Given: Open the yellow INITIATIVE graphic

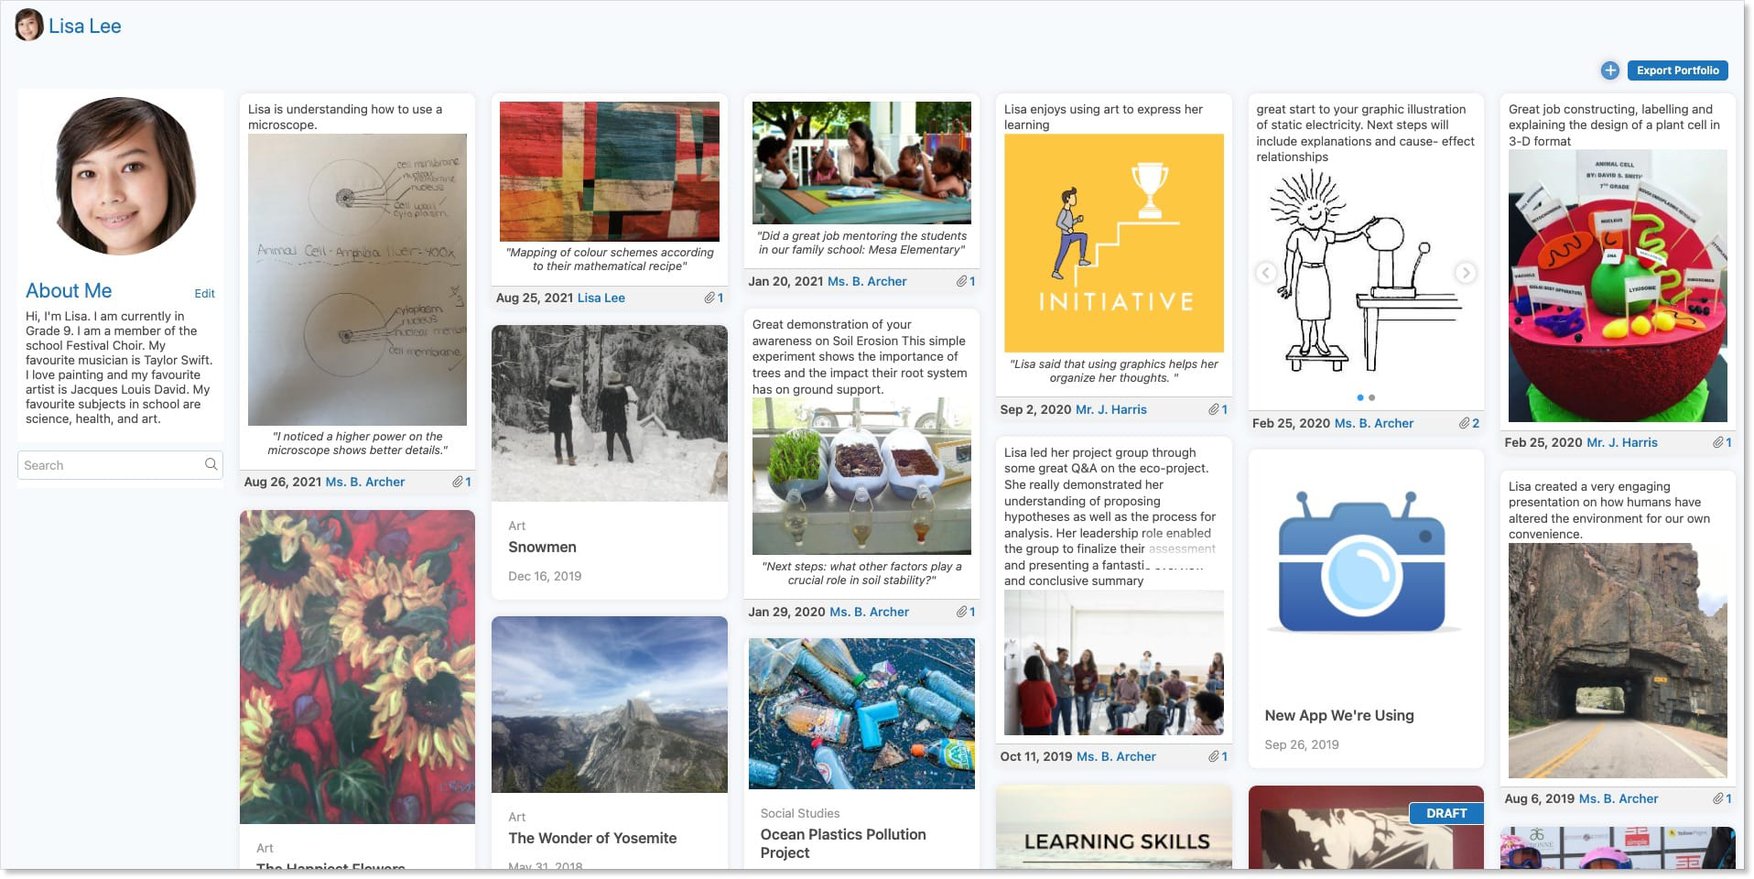Looking at the screenshot, I should (1114, 243).
